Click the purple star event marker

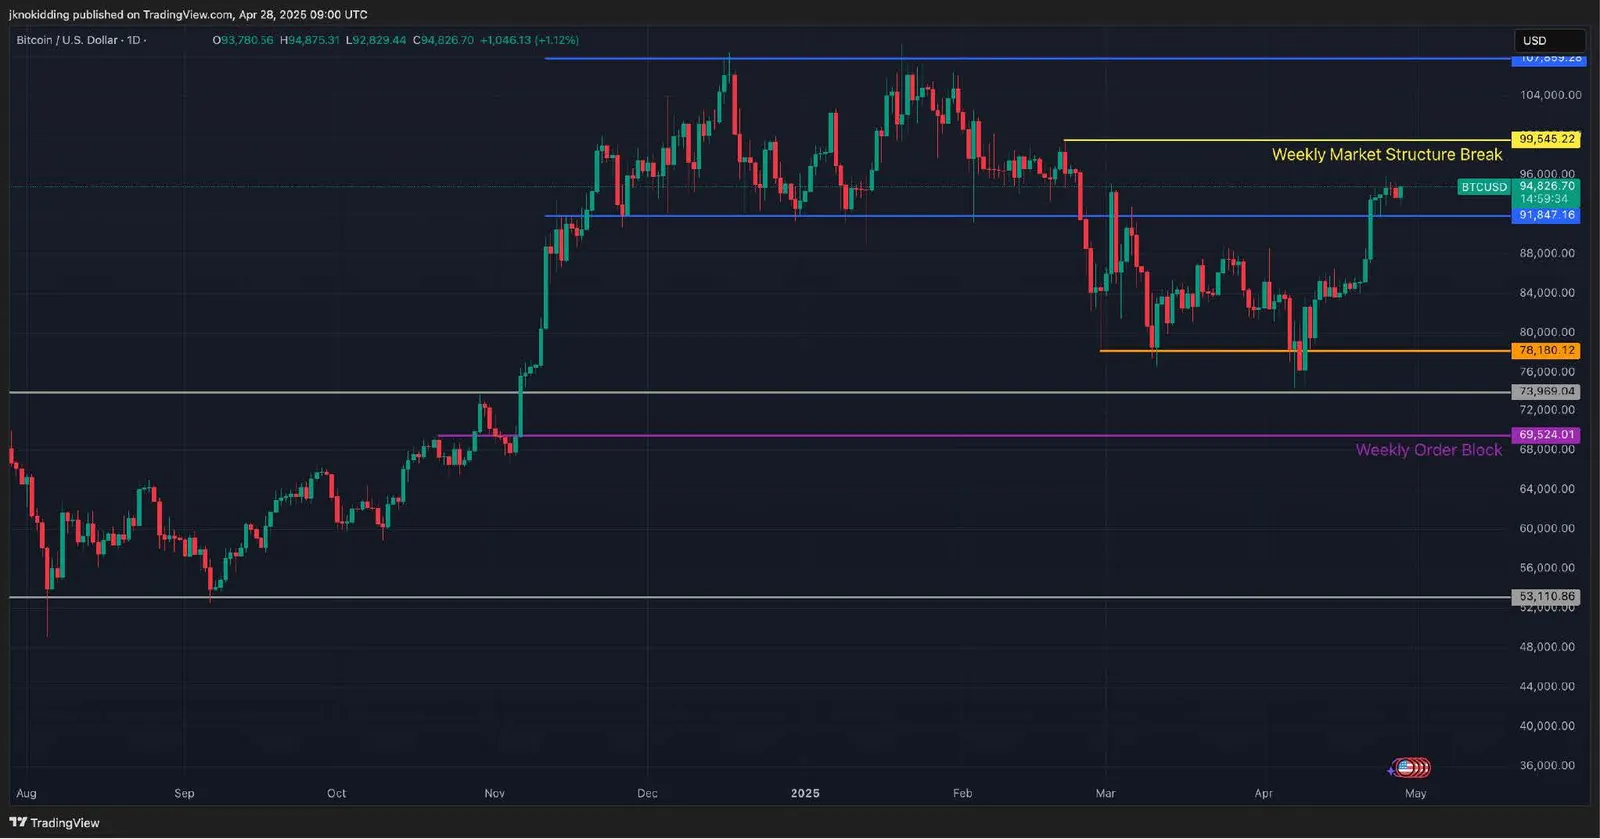1391,770
